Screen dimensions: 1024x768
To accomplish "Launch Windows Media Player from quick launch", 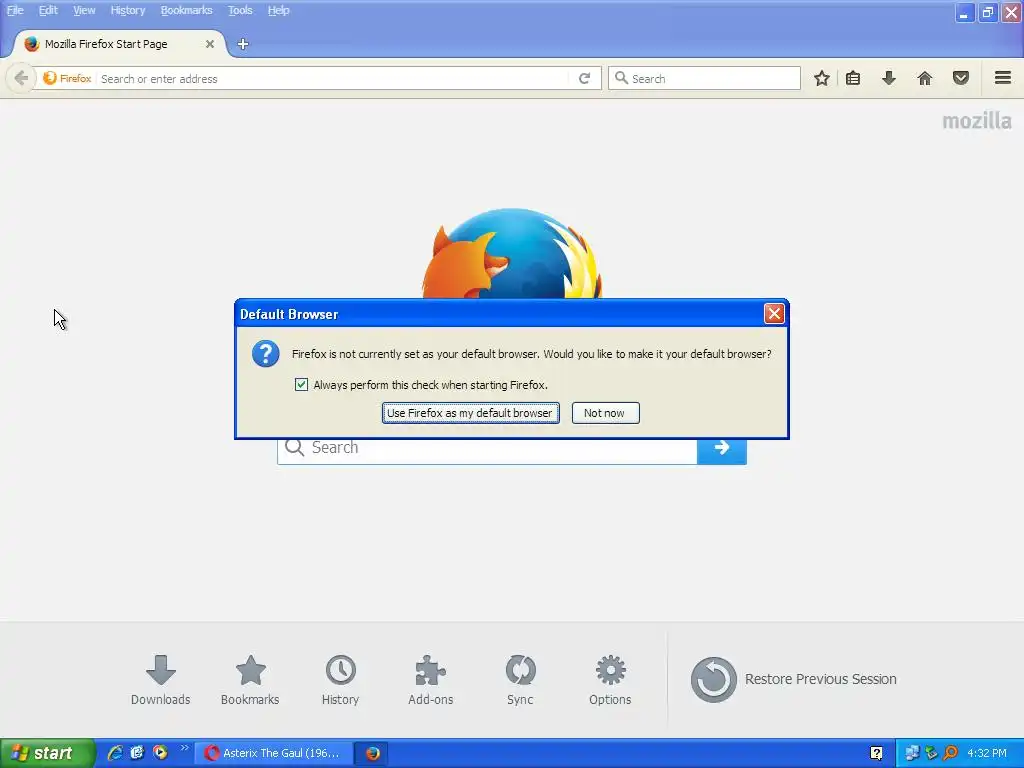I will (x=160, y=753).
